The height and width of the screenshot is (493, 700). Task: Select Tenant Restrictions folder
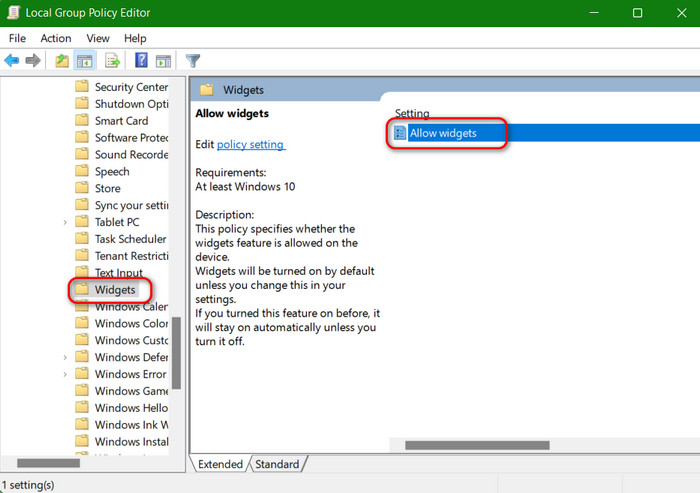132,256
